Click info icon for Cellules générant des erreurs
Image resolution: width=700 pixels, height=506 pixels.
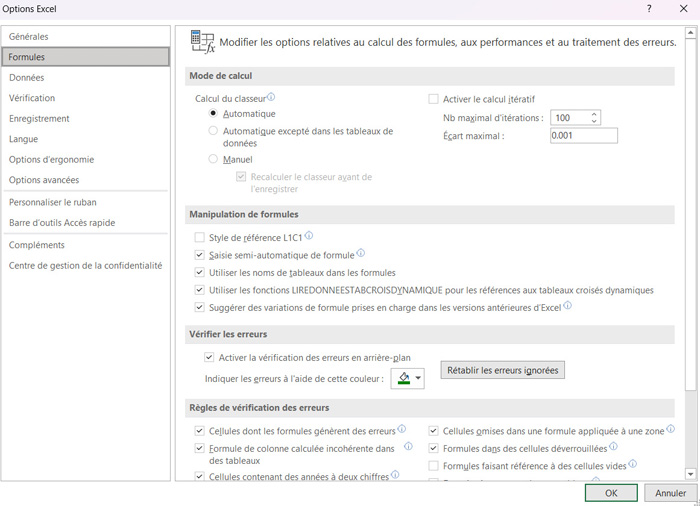point(402,430)
